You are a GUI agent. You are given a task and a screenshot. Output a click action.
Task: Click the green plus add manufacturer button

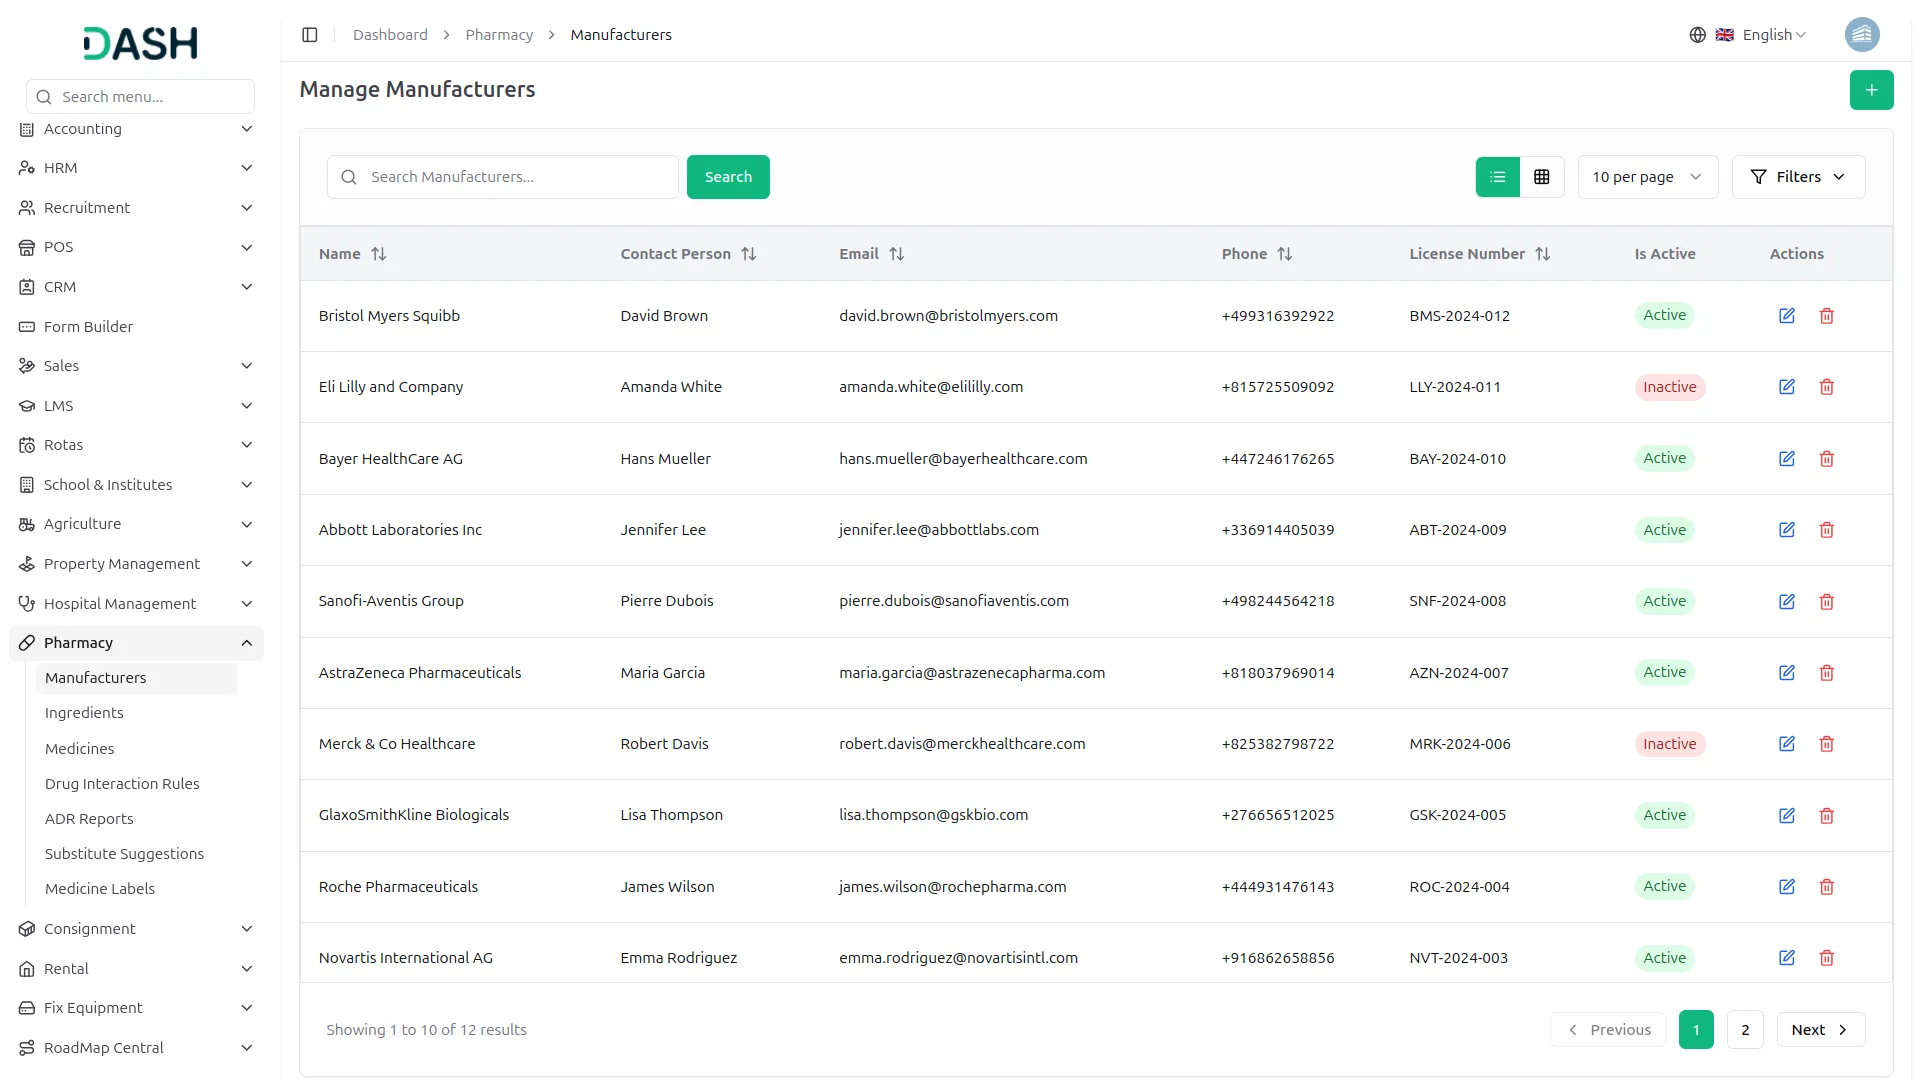pos(1870,90)
